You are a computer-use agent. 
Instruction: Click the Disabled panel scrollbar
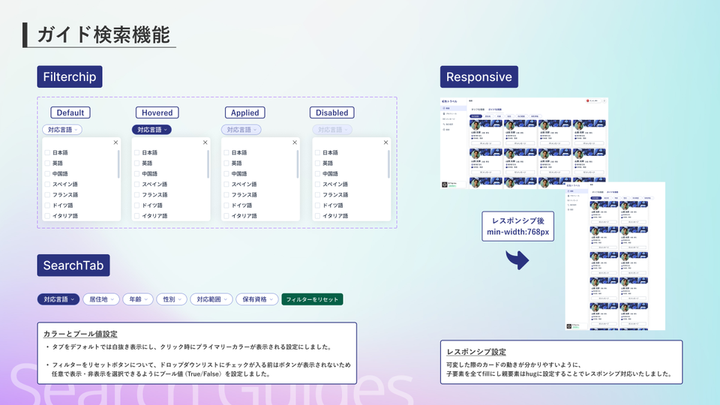[388, 164]
